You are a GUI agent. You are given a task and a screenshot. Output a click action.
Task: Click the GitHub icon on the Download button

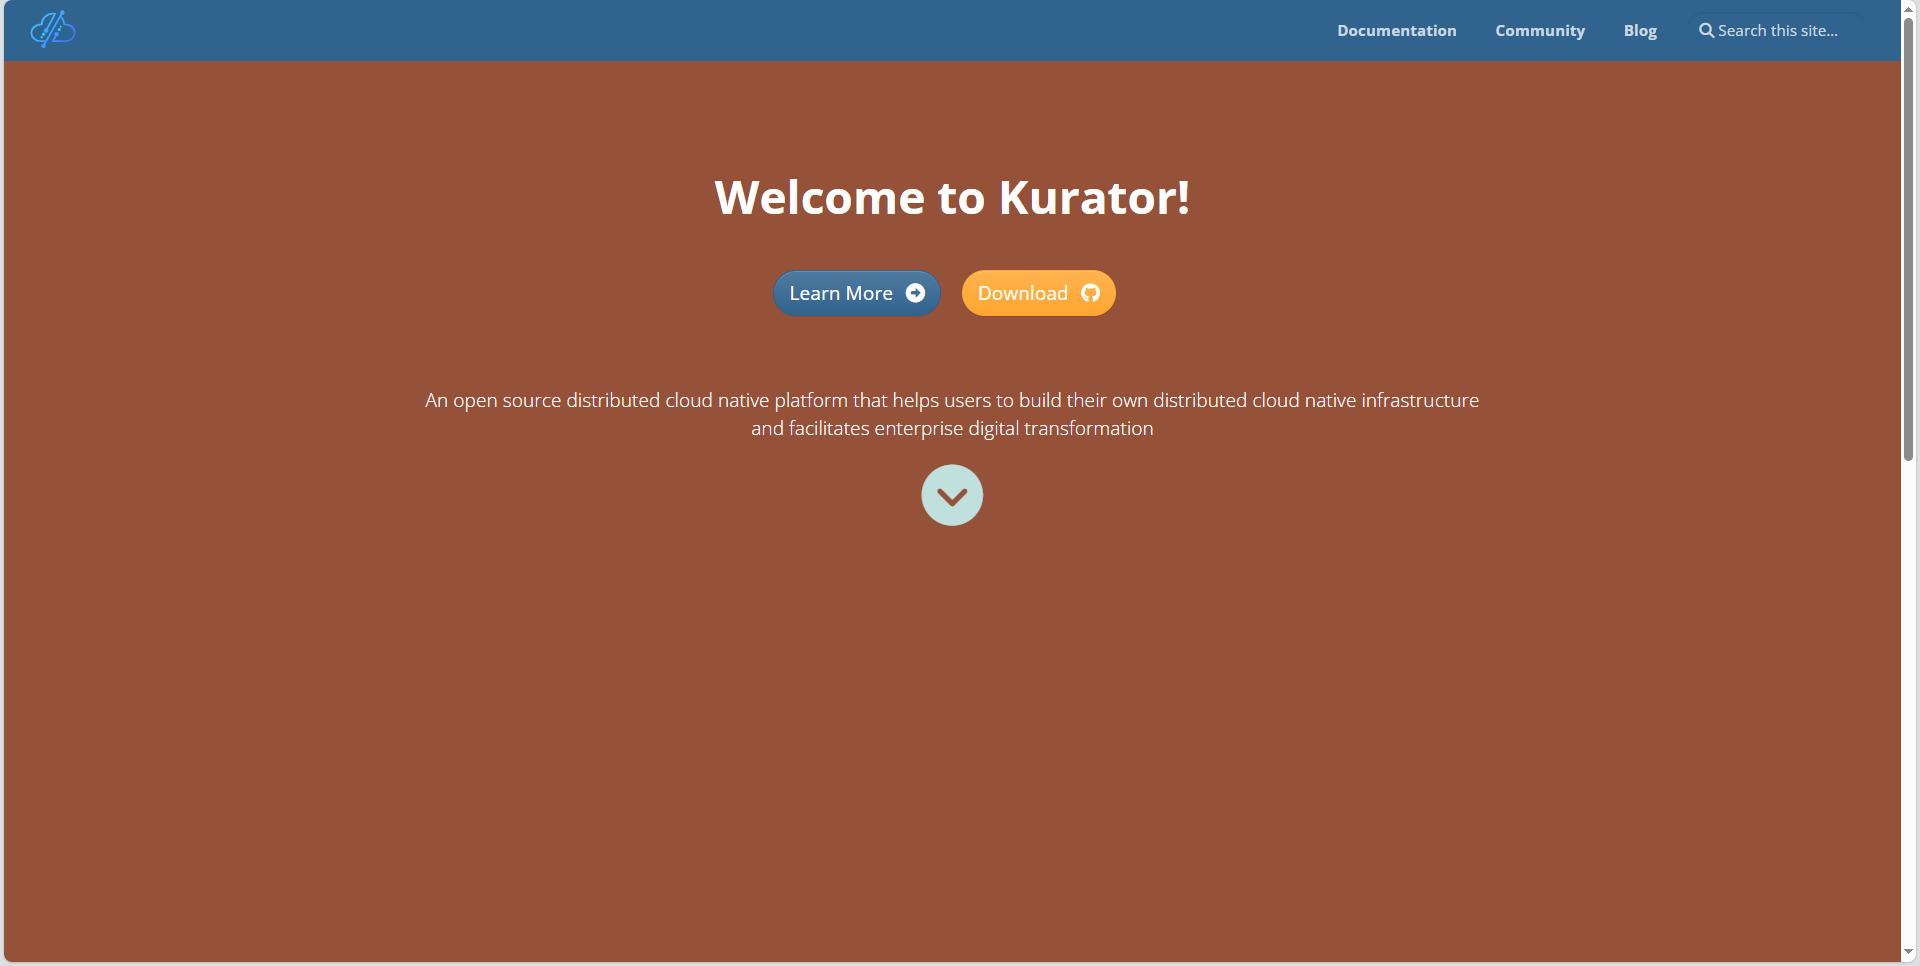coord(1089,293)
